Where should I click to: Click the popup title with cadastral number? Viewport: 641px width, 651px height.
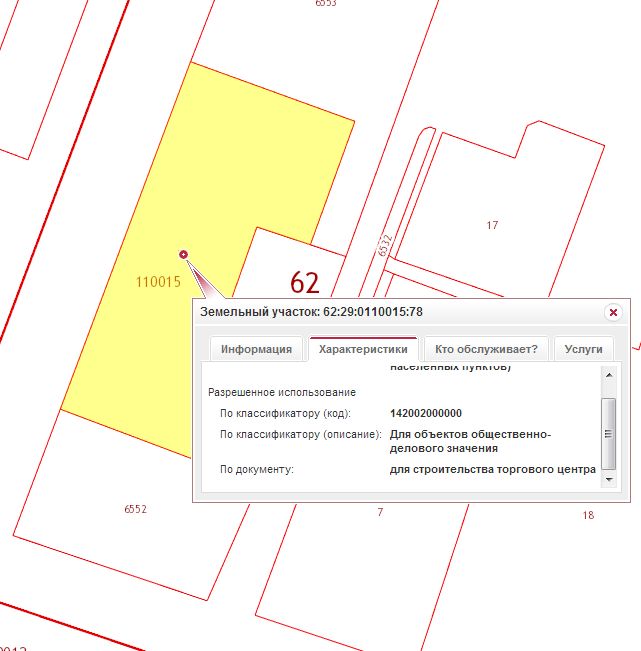point(312,312)
